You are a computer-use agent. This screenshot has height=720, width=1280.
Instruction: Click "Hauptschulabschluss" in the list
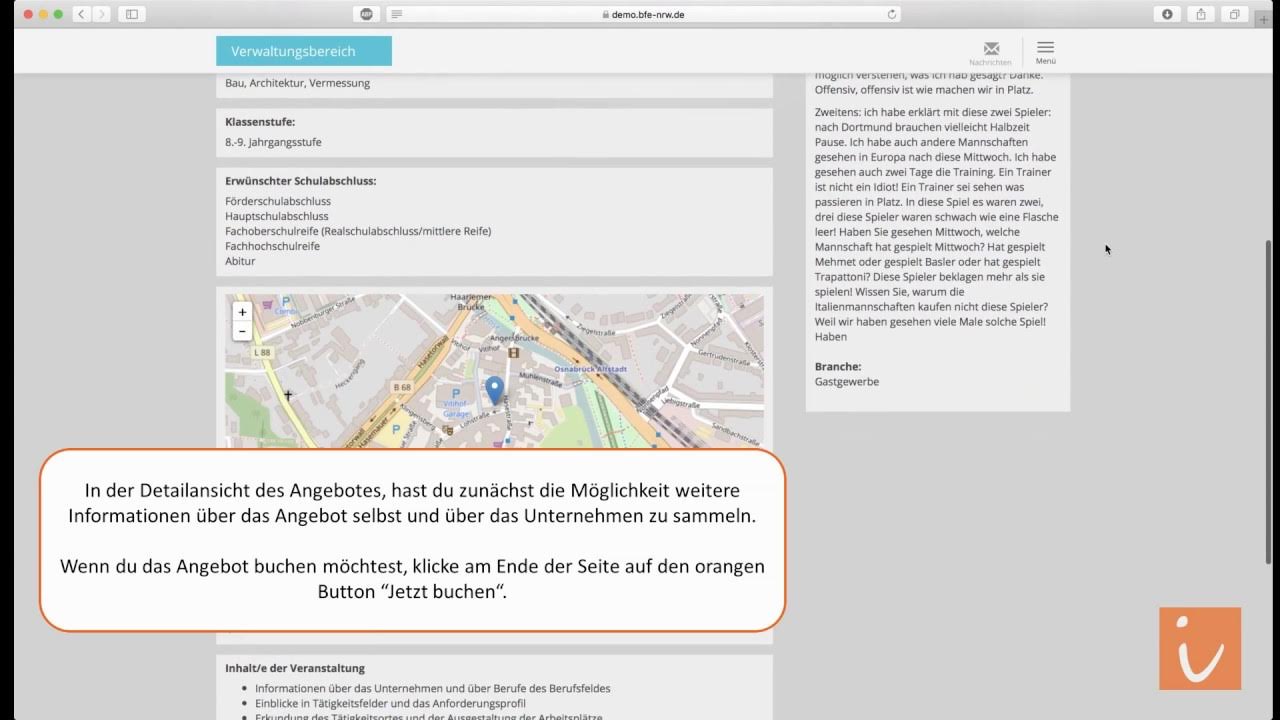277,216
